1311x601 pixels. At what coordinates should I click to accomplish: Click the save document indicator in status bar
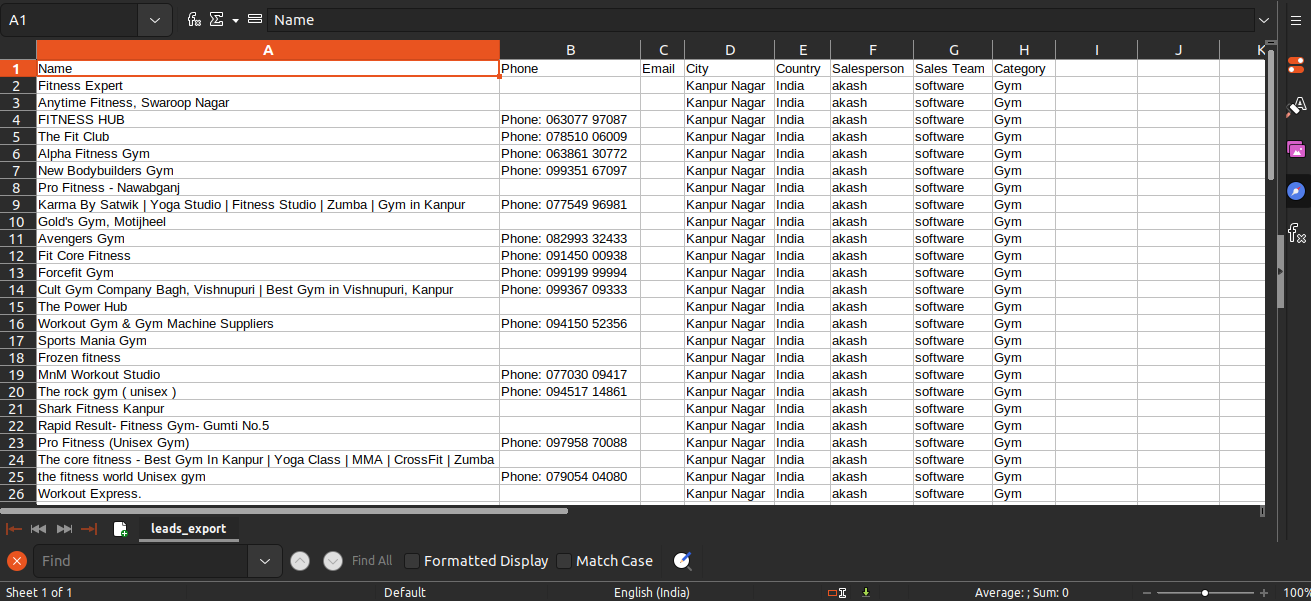864,592
